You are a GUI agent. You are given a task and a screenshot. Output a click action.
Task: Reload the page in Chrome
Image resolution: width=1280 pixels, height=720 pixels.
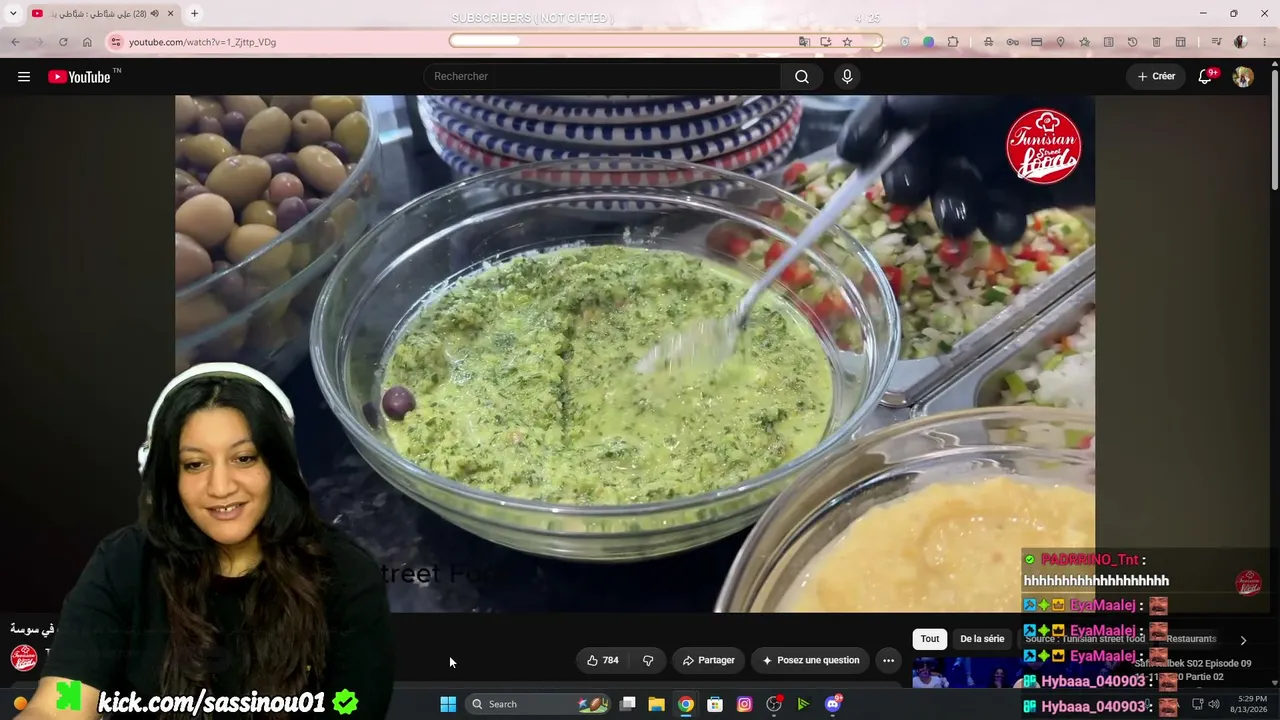click(x=63, y=42)
